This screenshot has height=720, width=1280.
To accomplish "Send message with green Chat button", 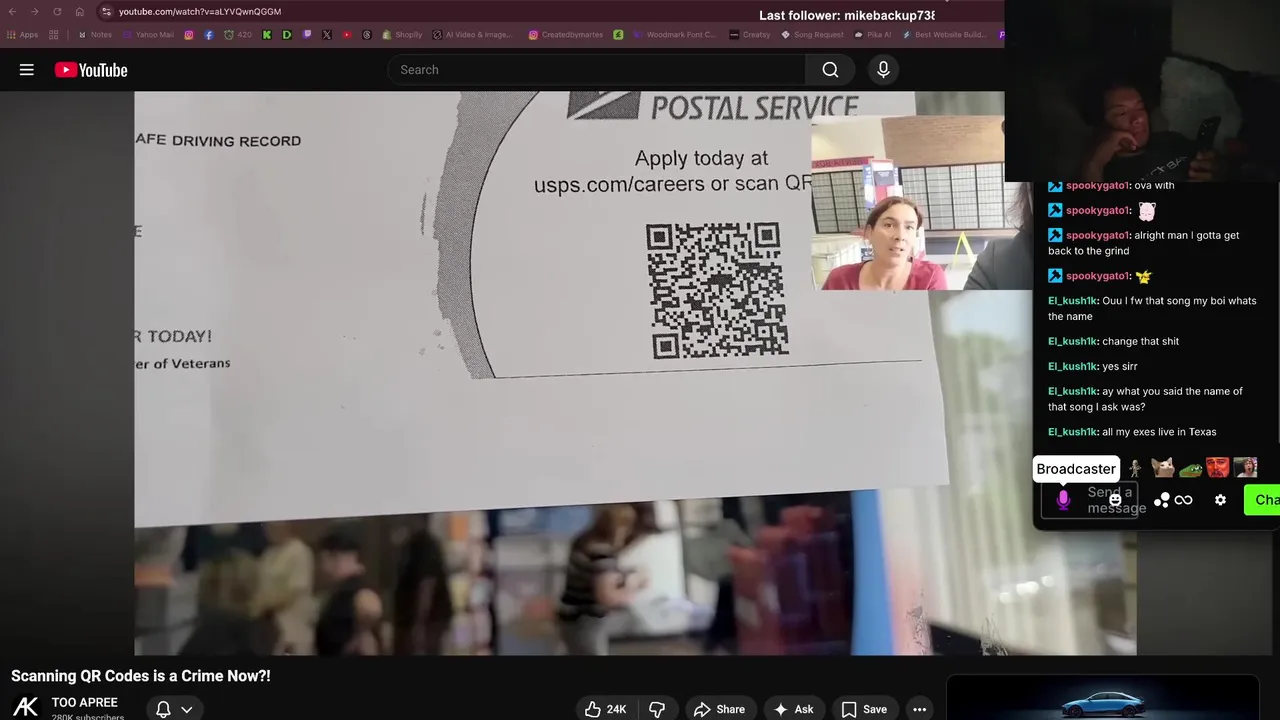I will pos(1262,500).
